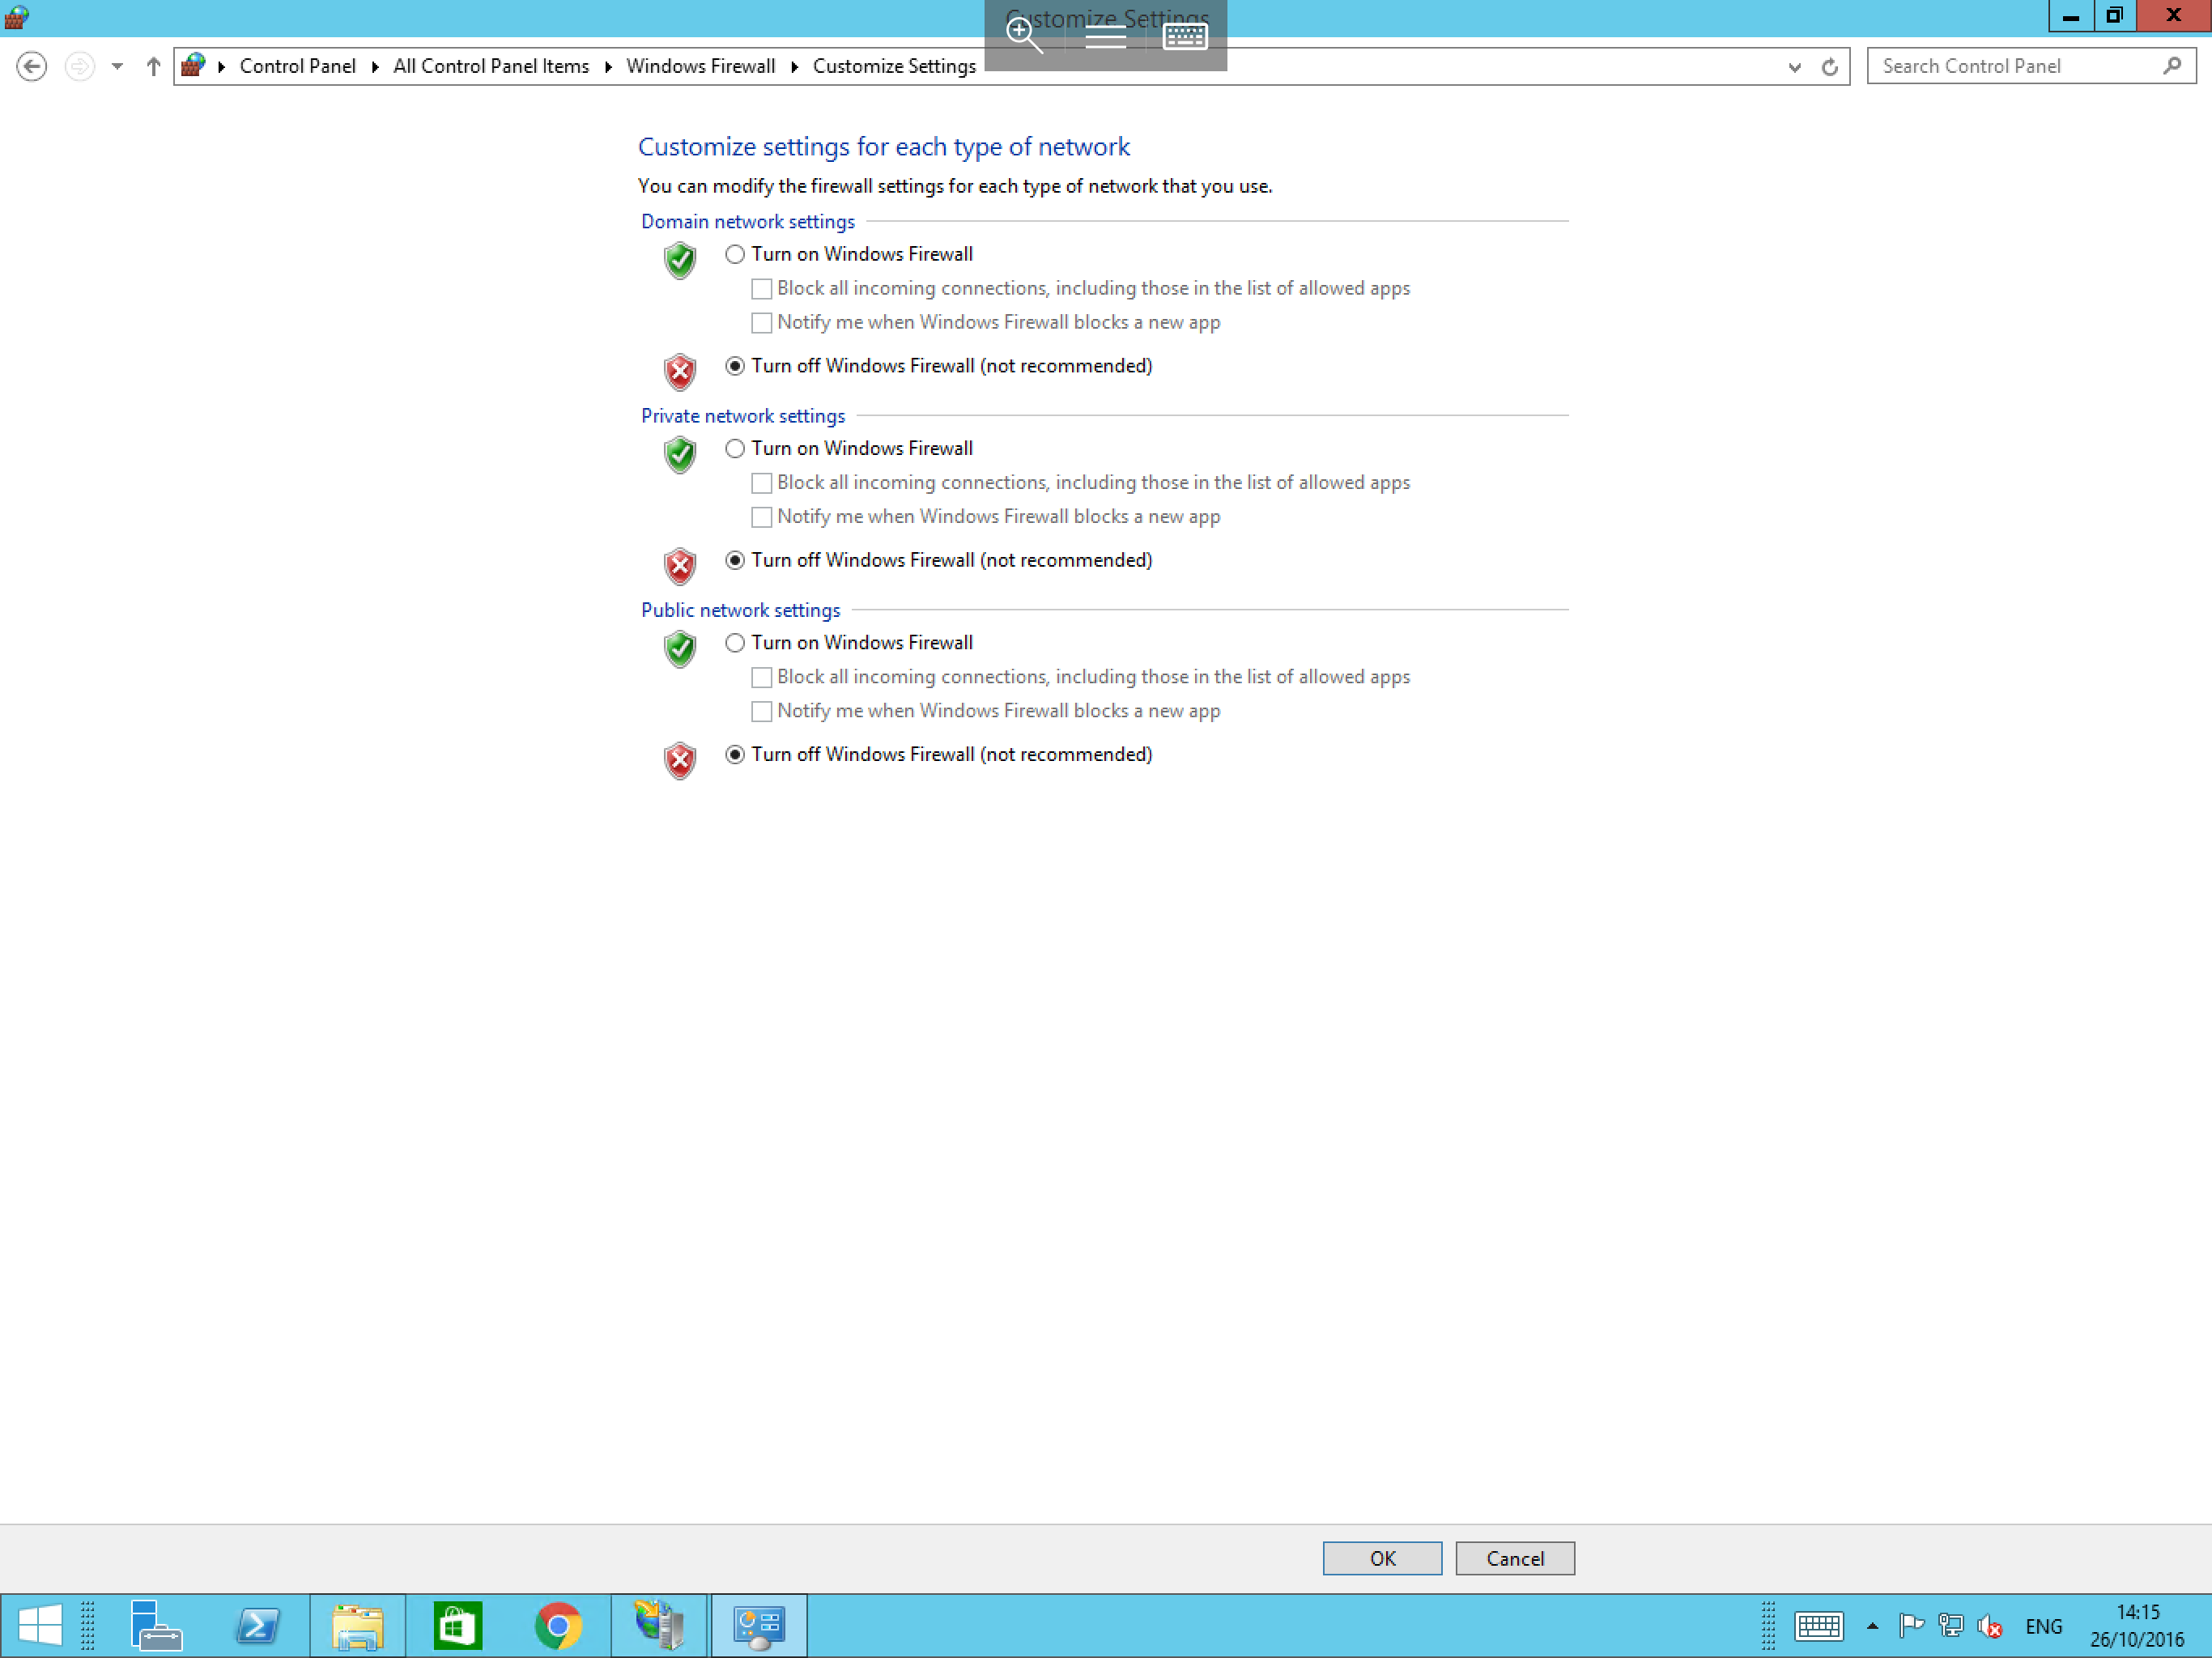This screenshot has width=2212, height=1658.
Task: Select Turn off Windows Firewall for Public
Action: click(x=735, y=754)
